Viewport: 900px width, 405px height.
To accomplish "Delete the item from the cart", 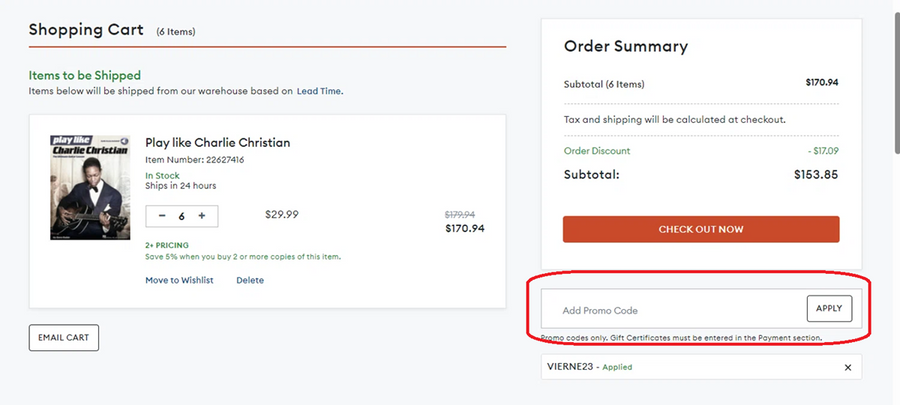I will pyautogui.click(x=250, y=280).
